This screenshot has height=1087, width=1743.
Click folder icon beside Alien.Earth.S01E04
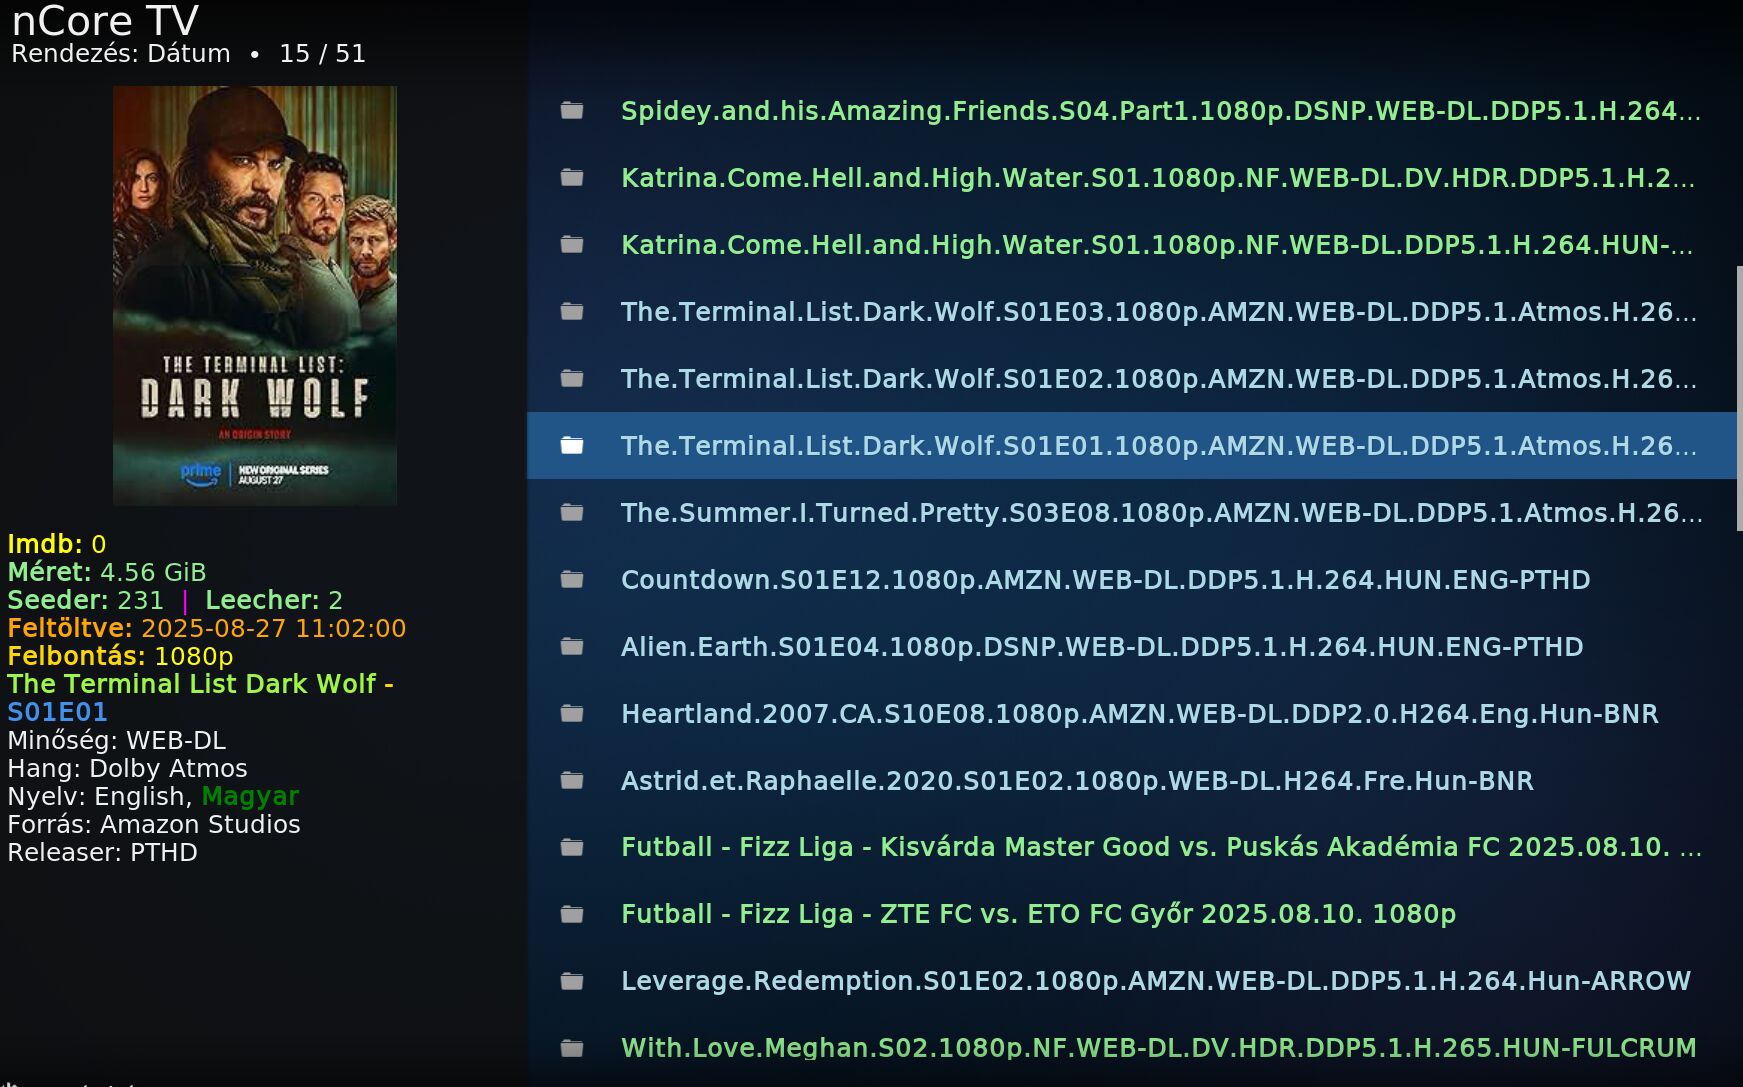tap(572, 646)
